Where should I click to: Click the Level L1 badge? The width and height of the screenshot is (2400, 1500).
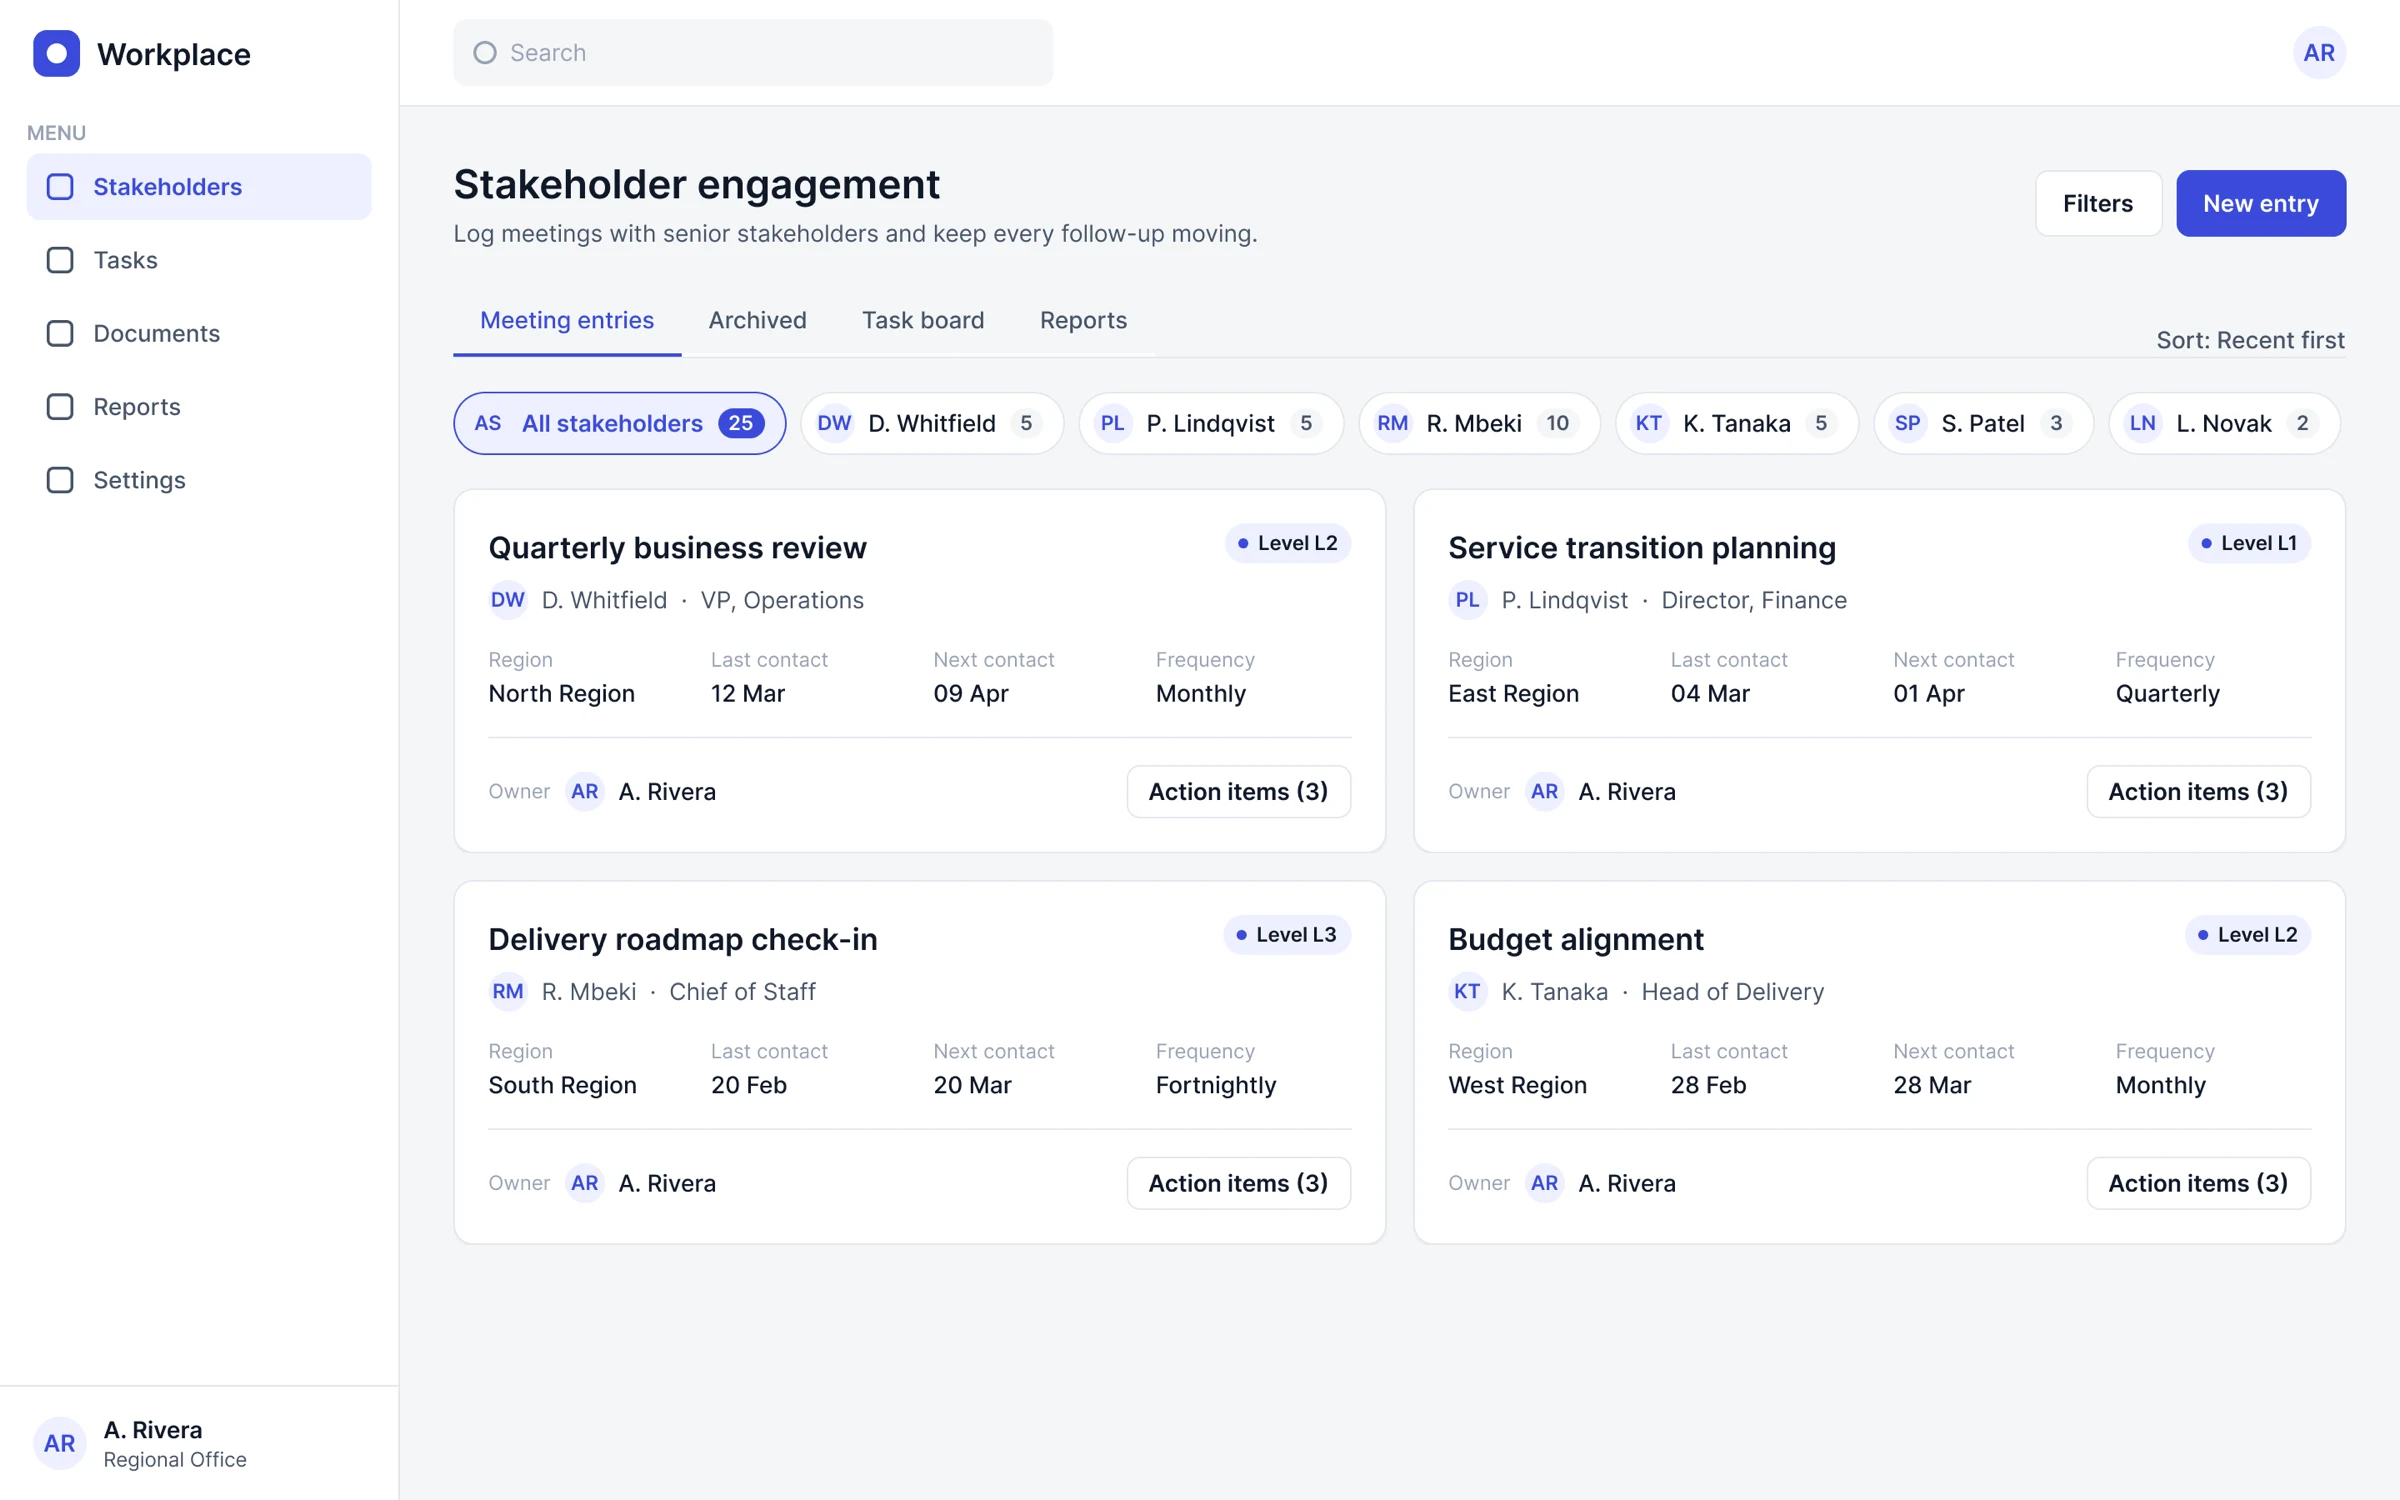(2249, 543)
